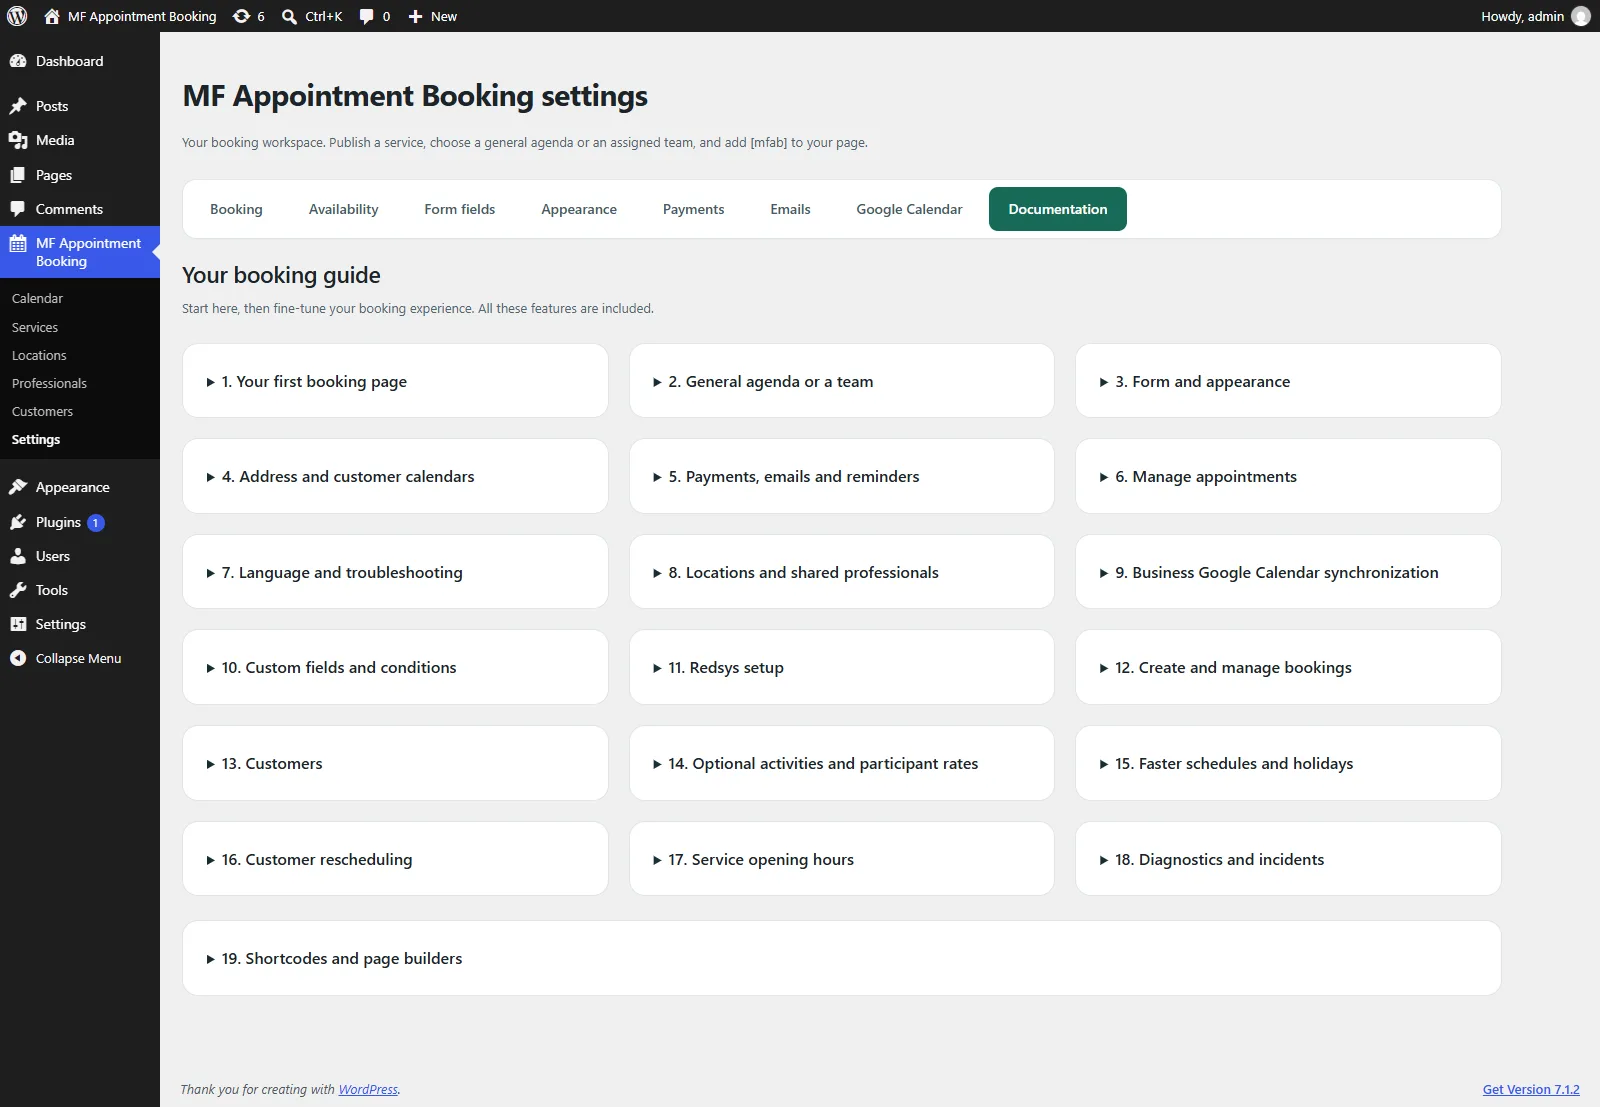Switch to the Booking tab
Image resolution: width=1600 pixels, height=1107 pixels.
(236, 209)
